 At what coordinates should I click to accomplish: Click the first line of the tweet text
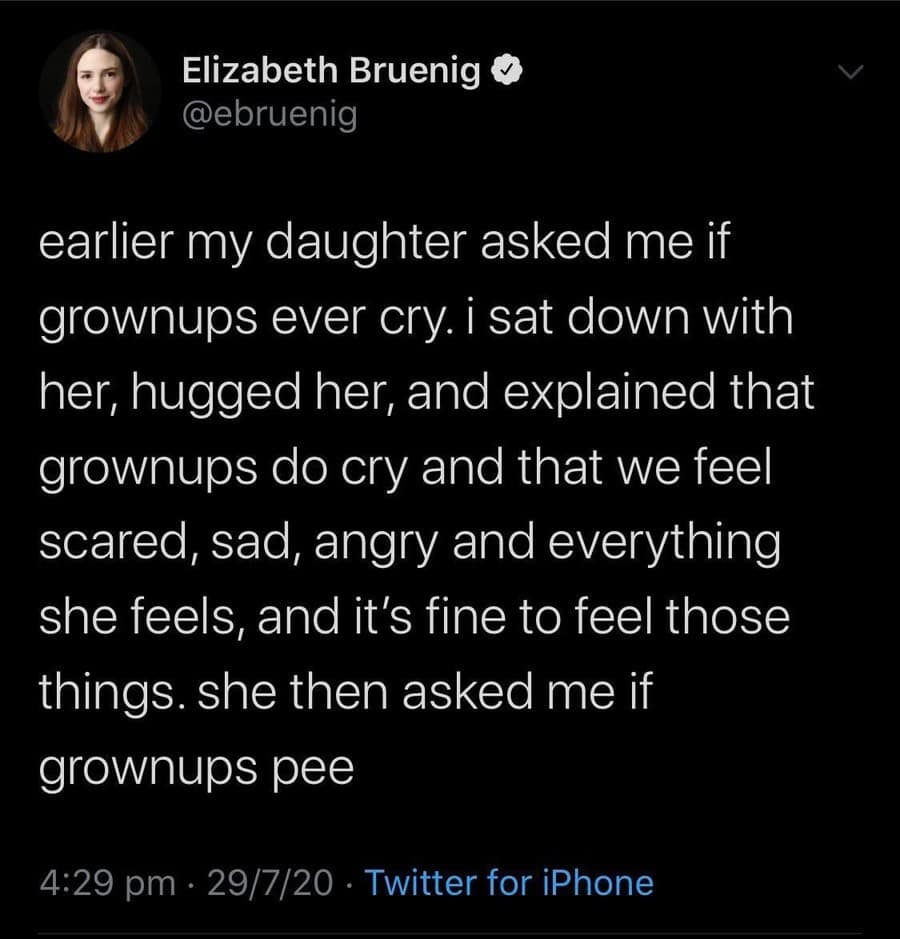[385, 240]
